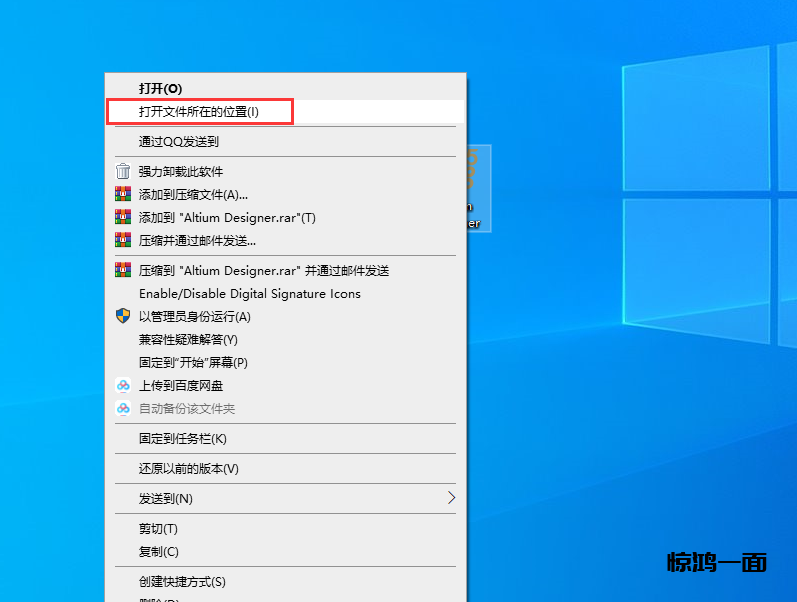Choose 打开文件所在的位置(I) menu entry
The image size is (797, 602).
(x=199, y=111)
